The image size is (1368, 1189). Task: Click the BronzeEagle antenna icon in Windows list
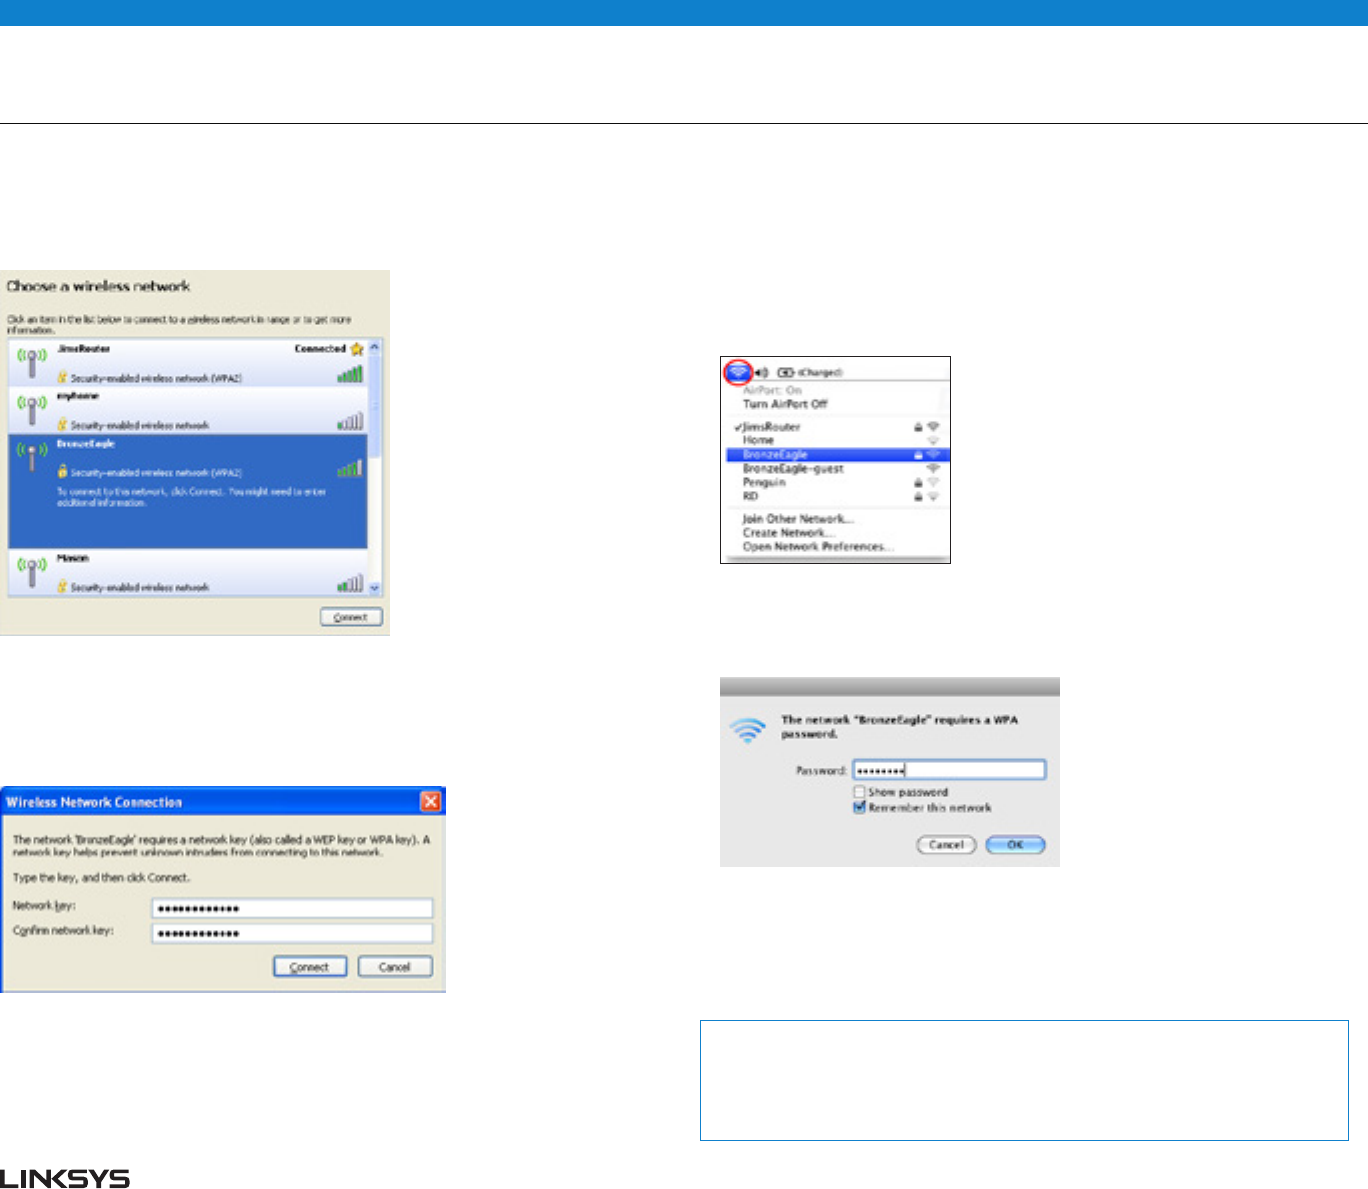[x=31, y=457]
